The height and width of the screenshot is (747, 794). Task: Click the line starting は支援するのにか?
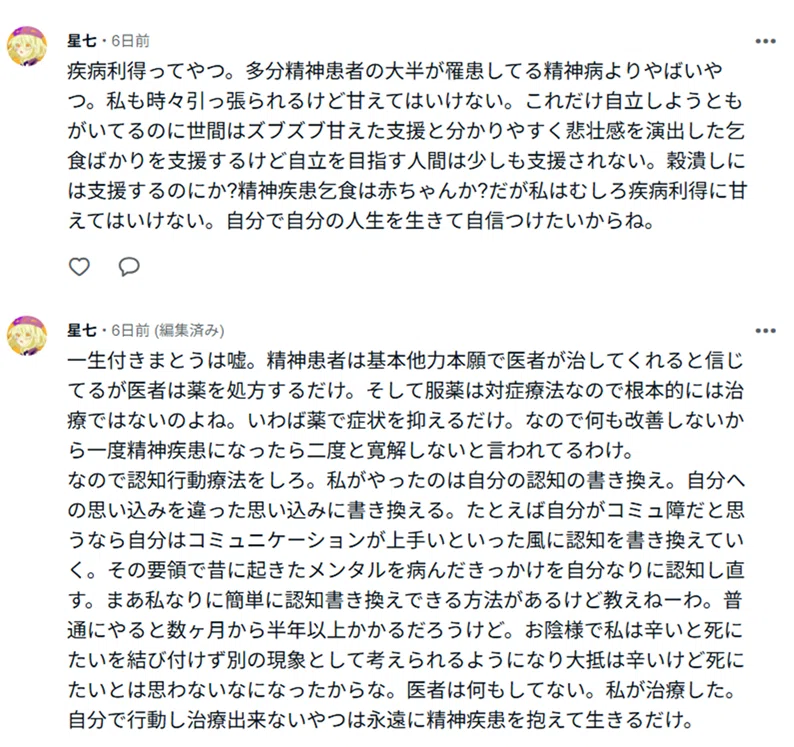[x=407, y=191]
